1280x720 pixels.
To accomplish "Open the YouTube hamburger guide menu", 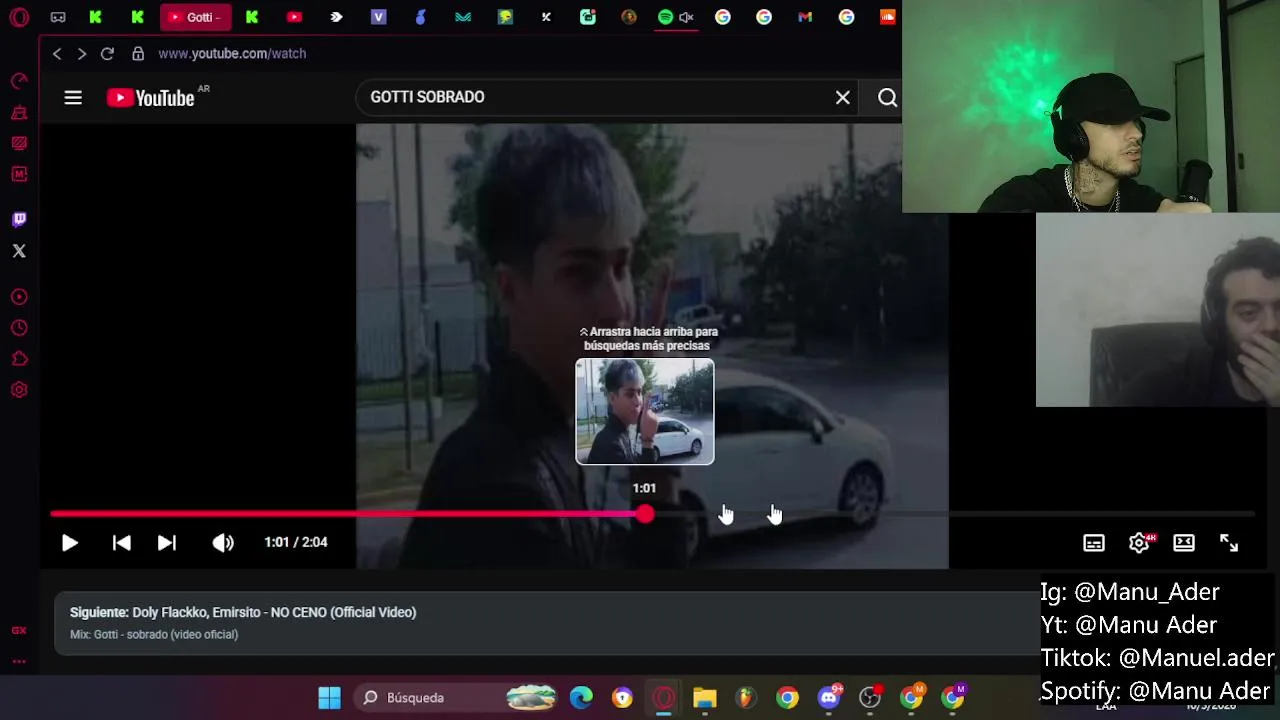I will [x=73, y=97].
